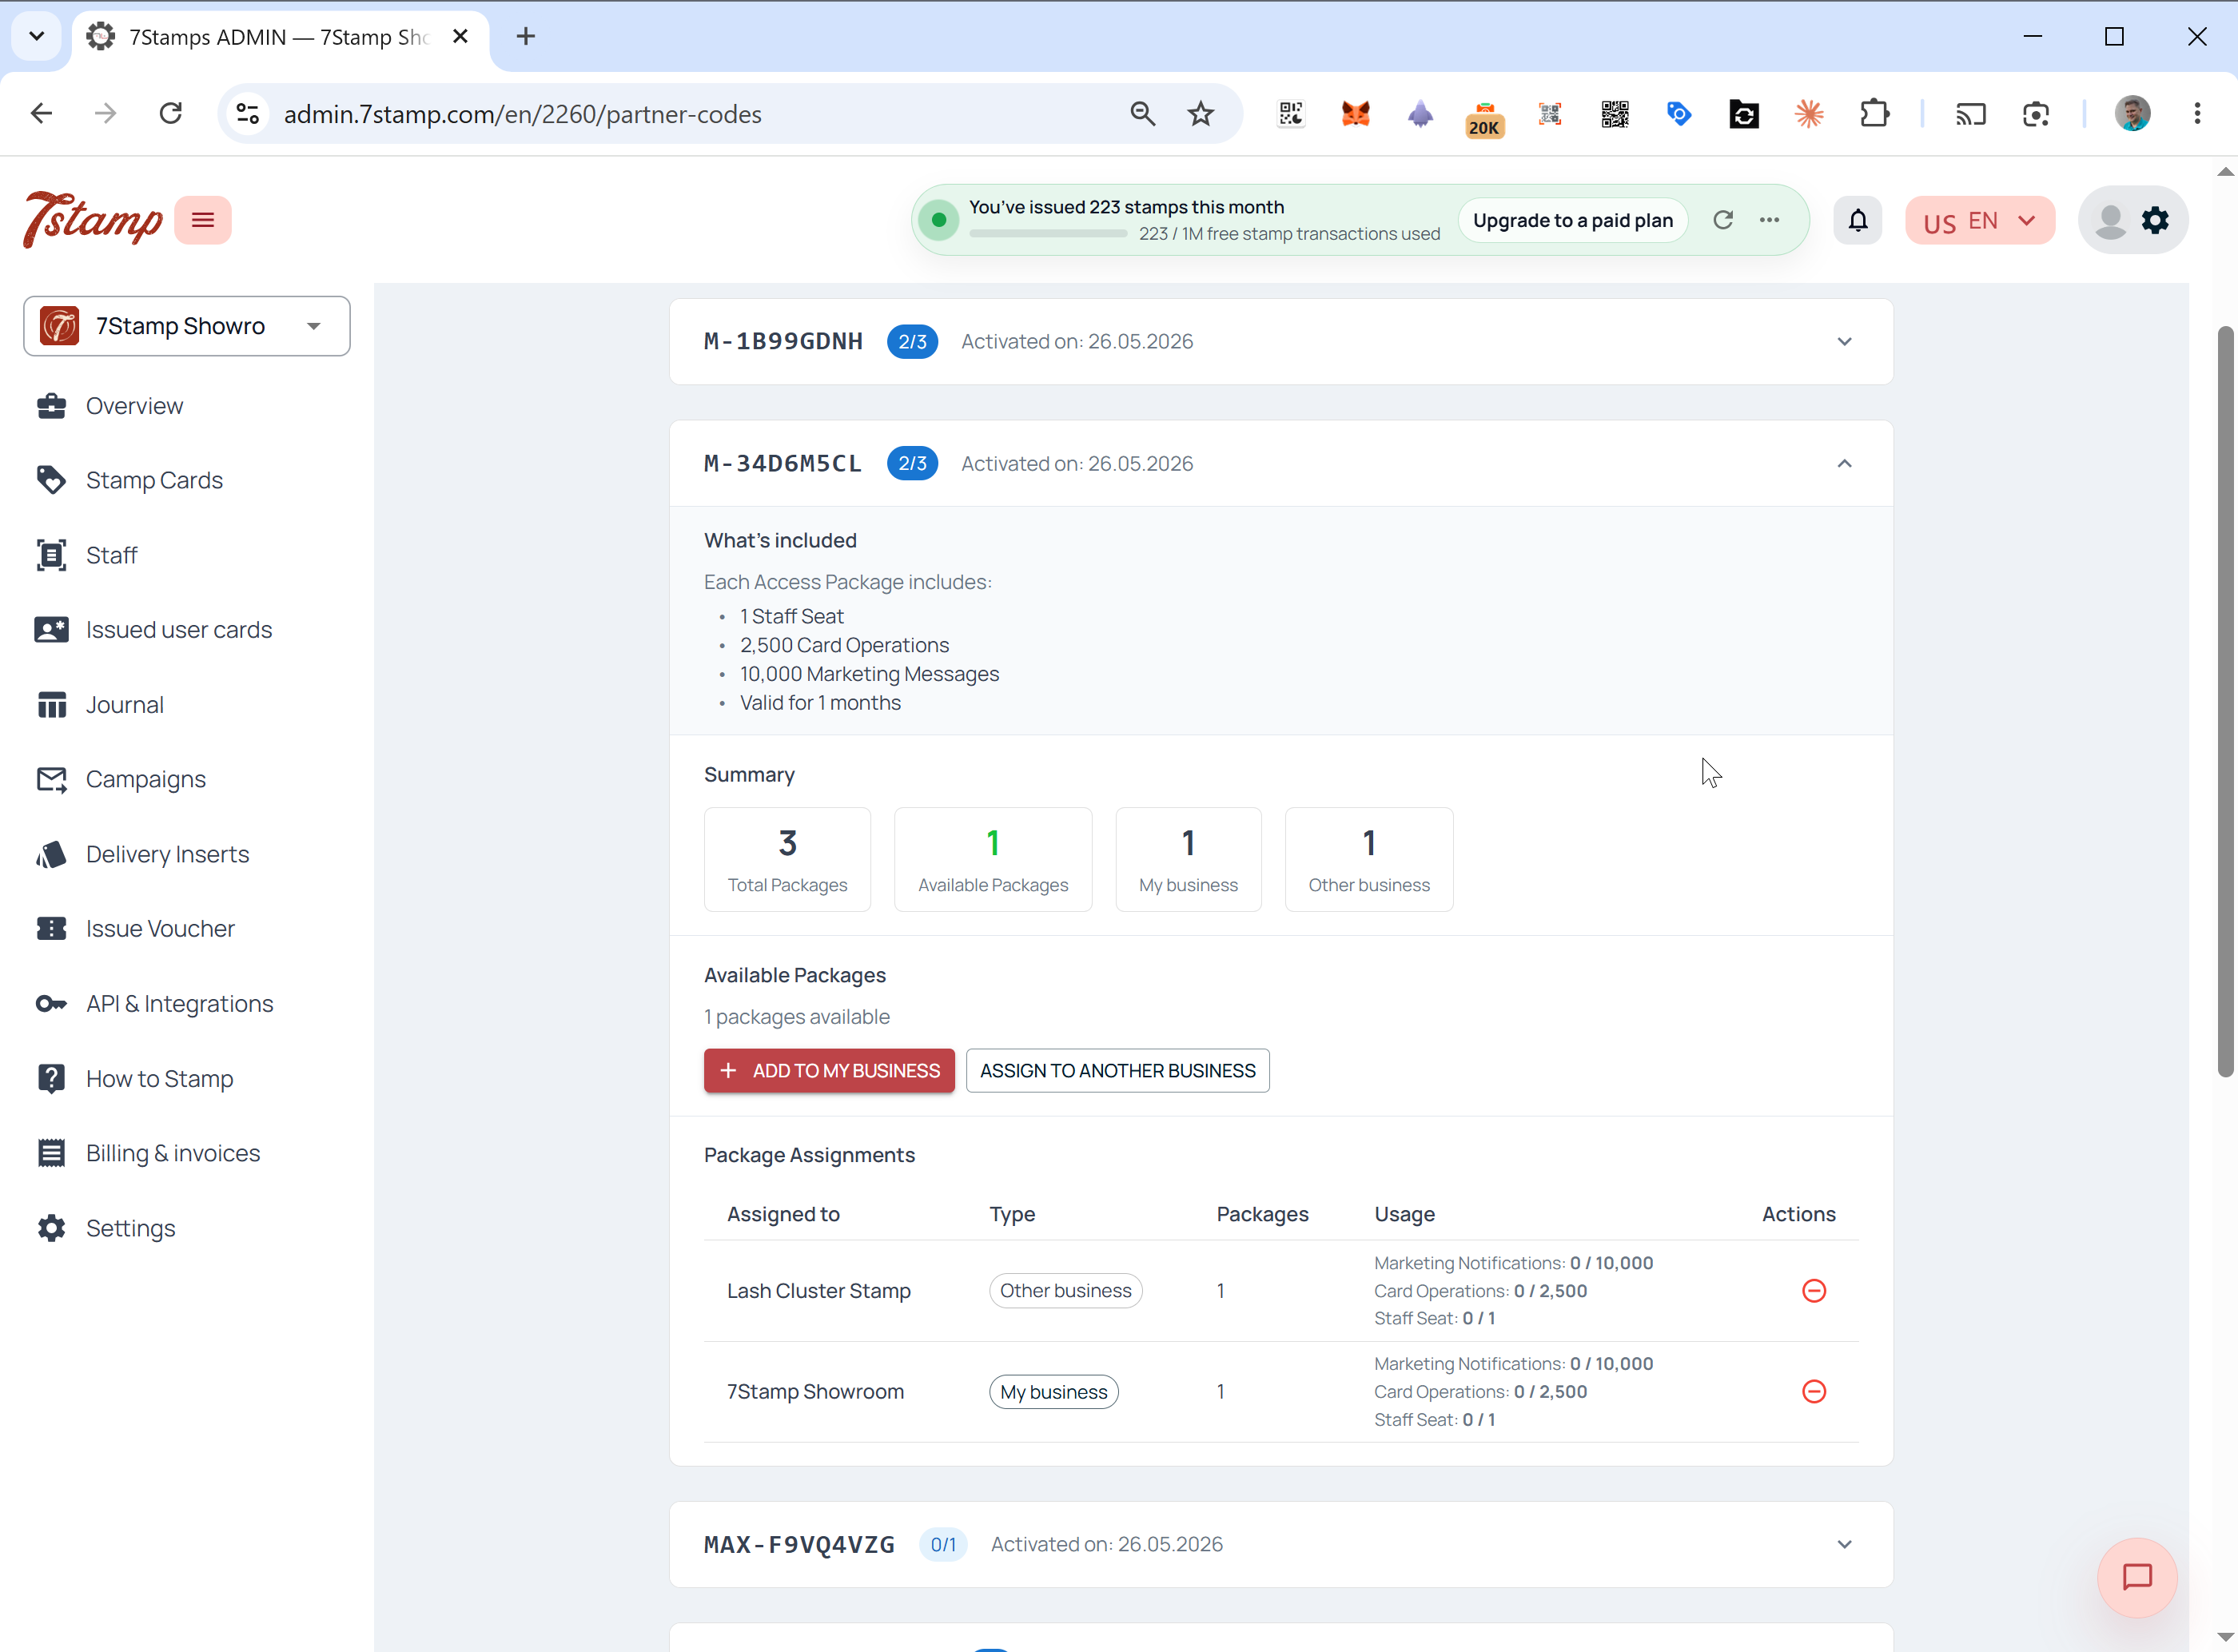
Task: Click the Other business summary card
Action: [x=1368, y=859]
